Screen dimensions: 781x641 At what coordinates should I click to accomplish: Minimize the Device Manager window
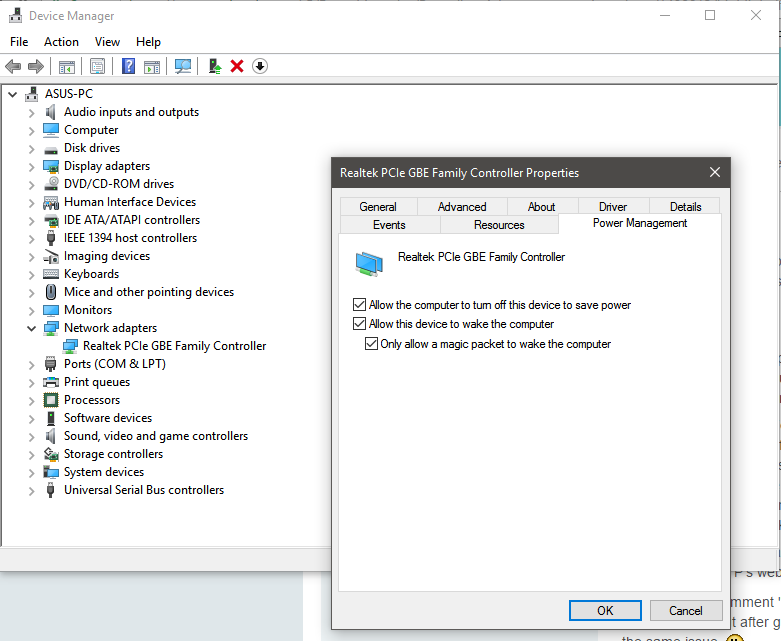[664, 15]
